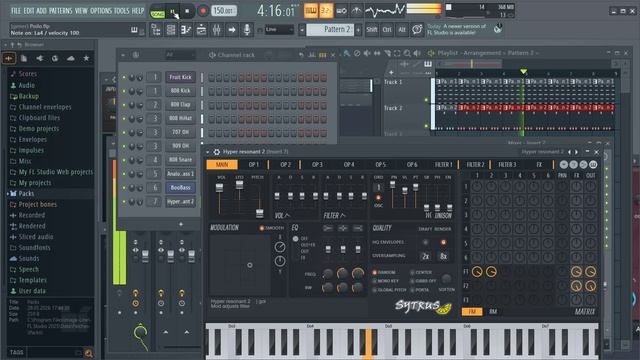
Task: Mute the Fruit Kick channel via its green LED
Action: click(x=124, y=77)
